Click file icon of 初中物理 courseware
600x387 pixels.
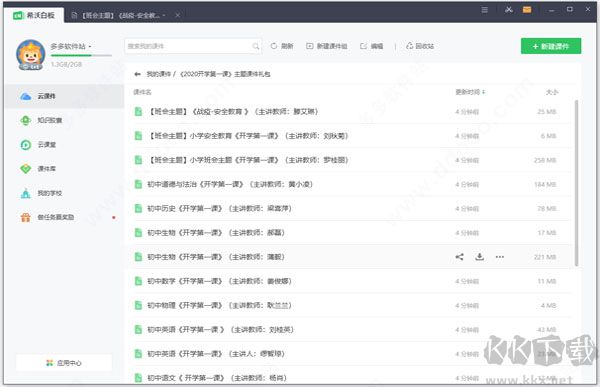[139, 305]
